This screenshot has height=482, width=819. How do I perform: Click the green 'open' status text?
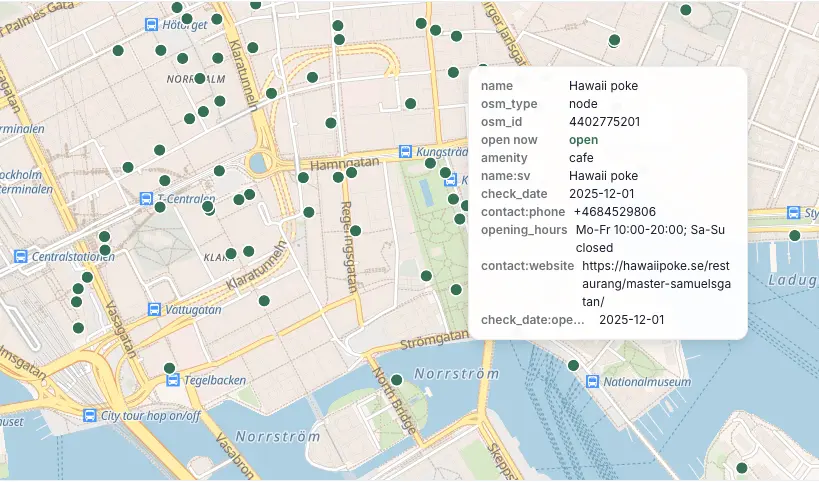pyautogui.click(x=583, y=139)
